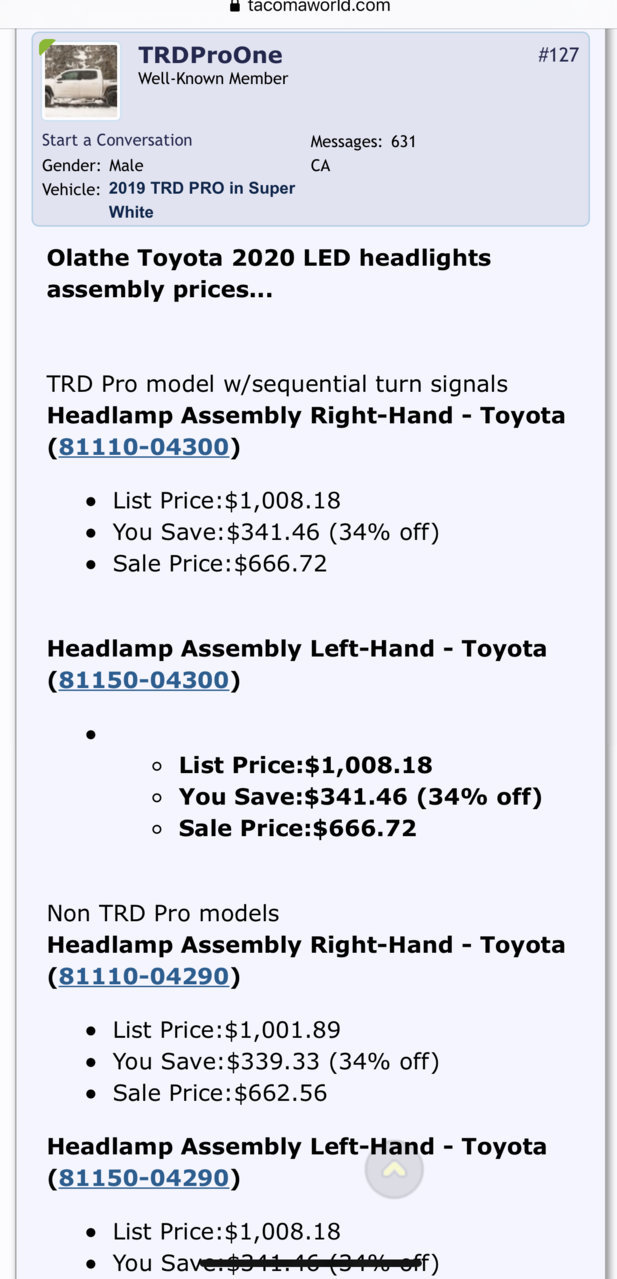Tap the Sale Price $666.72 bold entry
Viewport: 617px width, 1279px height.
[297, 828]
